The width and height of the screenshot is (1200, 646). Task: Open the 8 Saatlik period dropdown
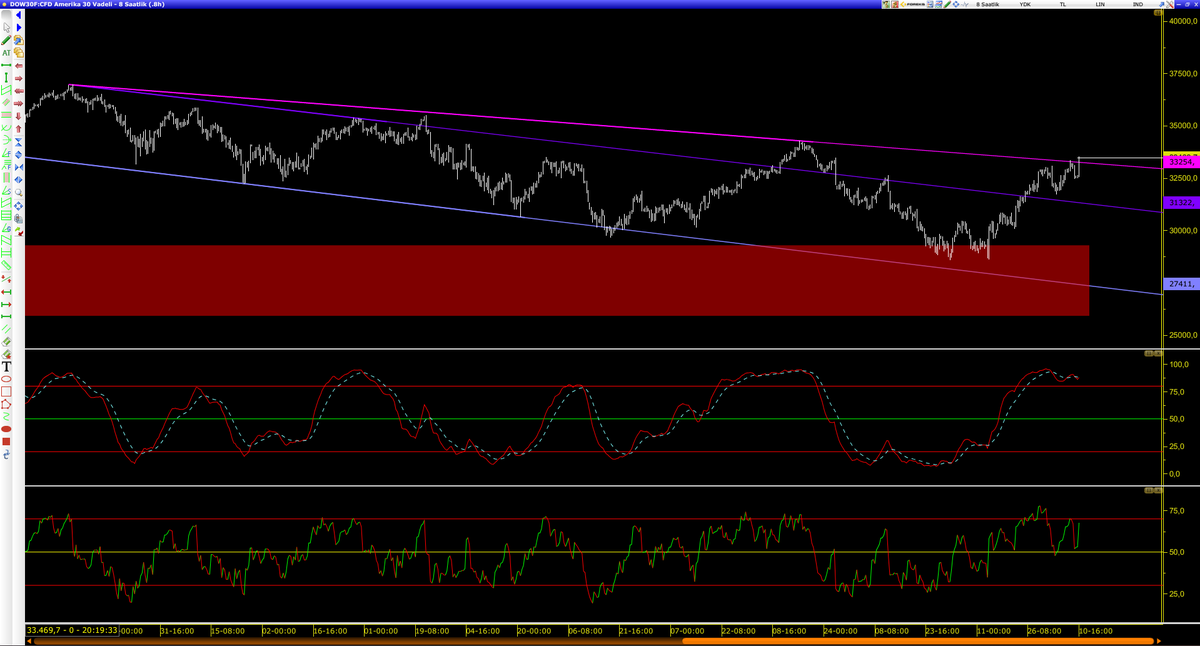pyautogui.click(x=988, y=5)
